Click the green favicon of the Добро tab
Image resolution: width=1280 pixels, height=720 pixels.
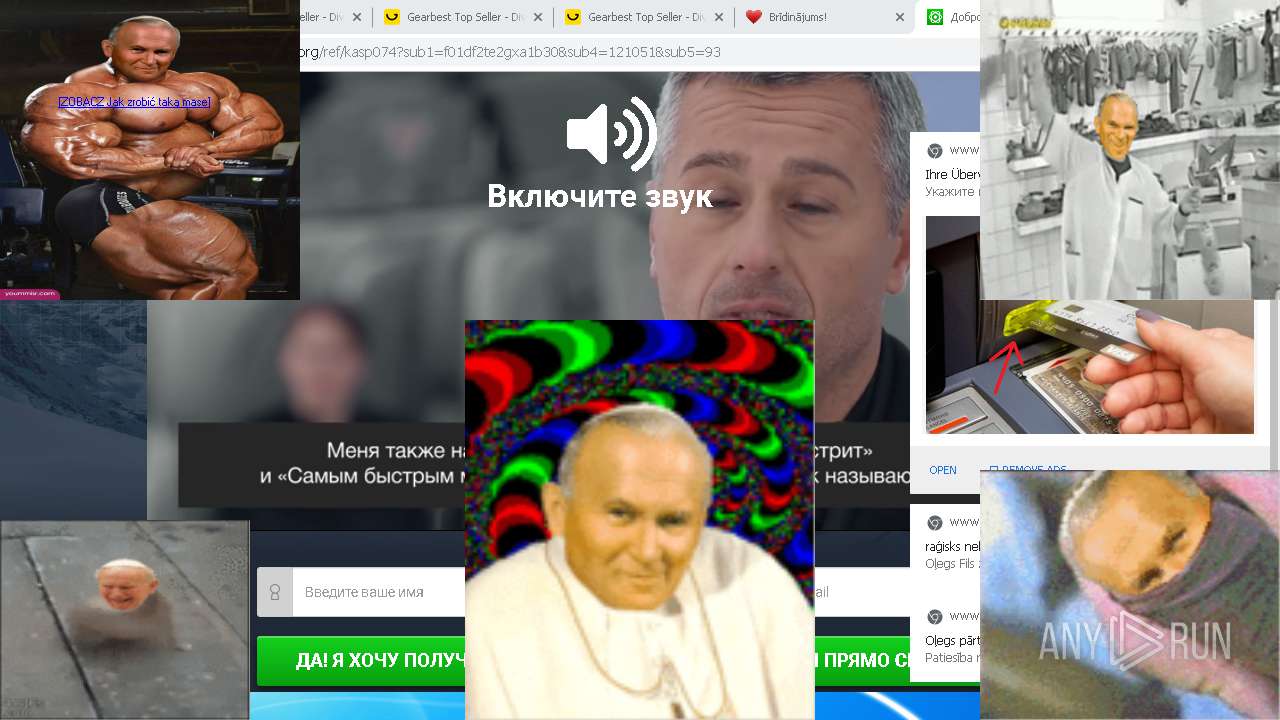click(x=935, y=17)
